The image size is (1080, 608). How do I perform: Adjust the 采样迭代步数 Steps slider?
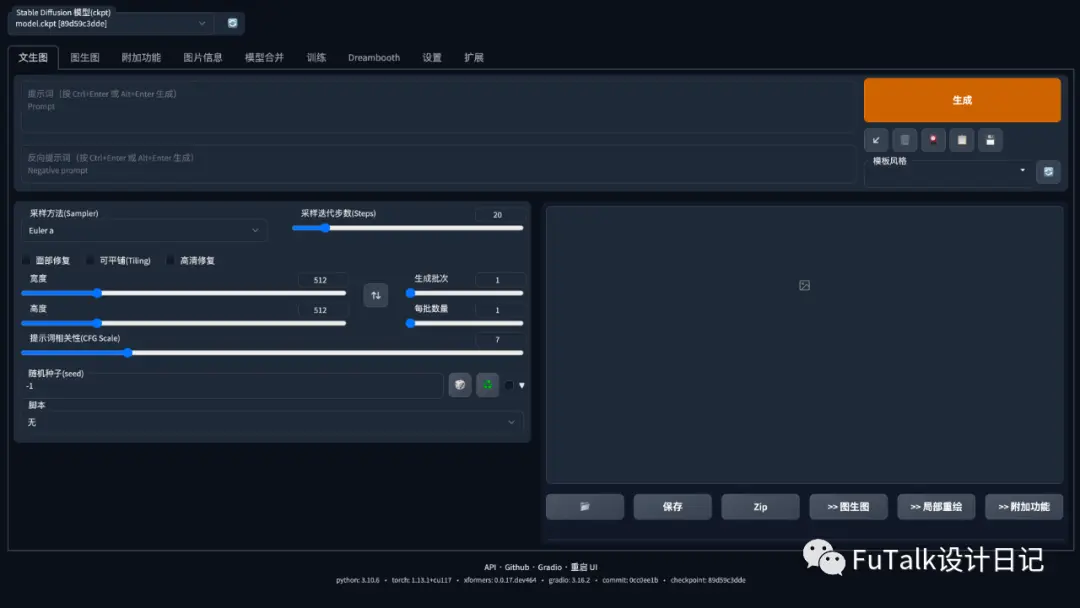click(x=408, y=228)
